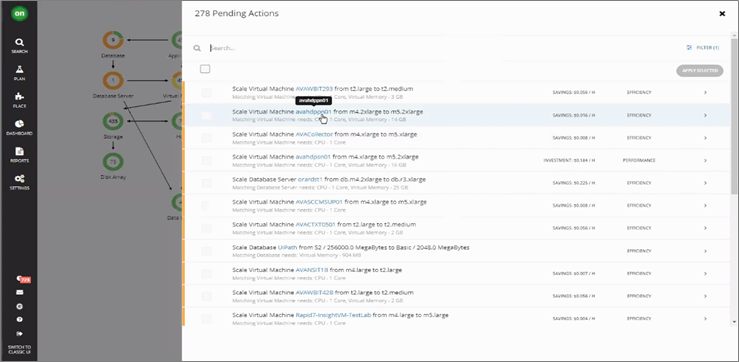This screenshot has width=739, height=362.
Task: Select the Database Server node in the background chain
Action: click(x=113, y=81)
